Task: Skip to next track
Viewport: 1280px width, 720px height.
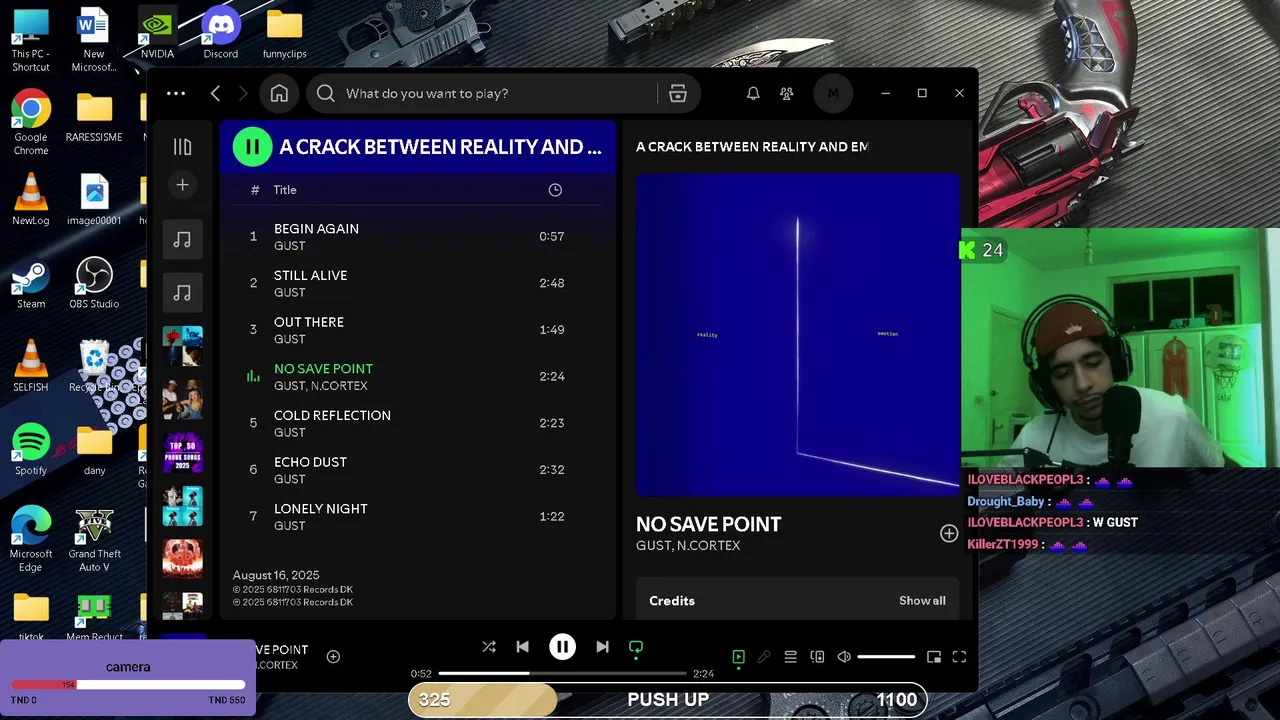Action: 602,647
